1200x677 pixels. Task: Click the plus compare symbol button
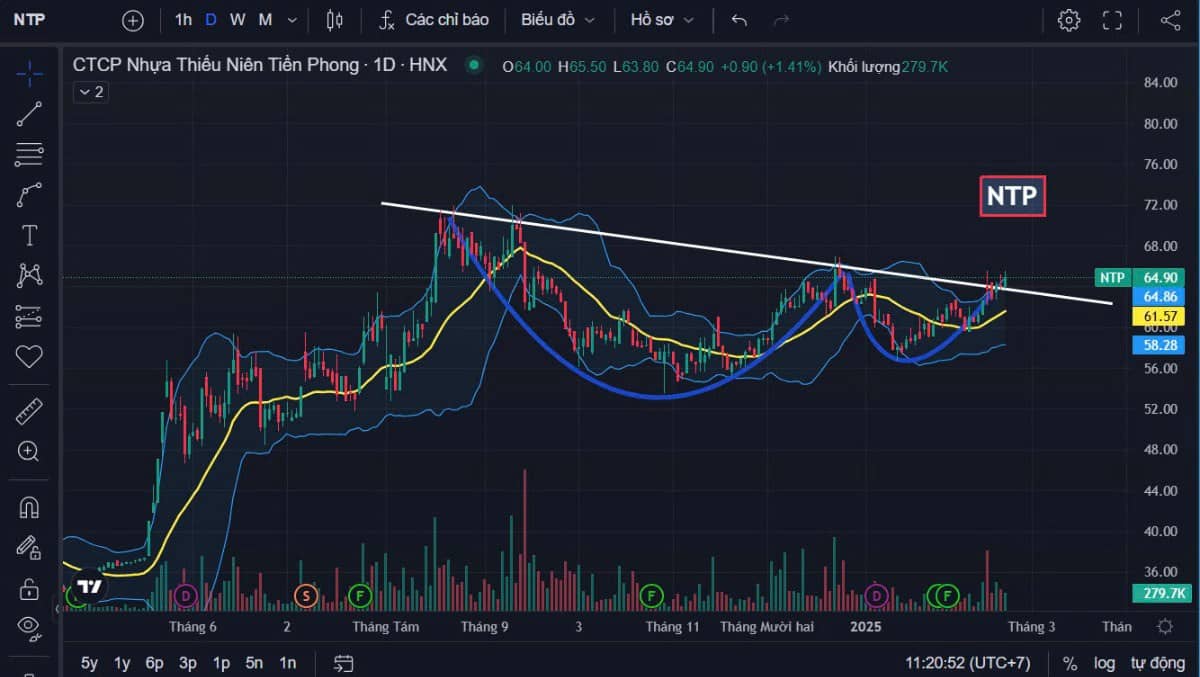133,20
